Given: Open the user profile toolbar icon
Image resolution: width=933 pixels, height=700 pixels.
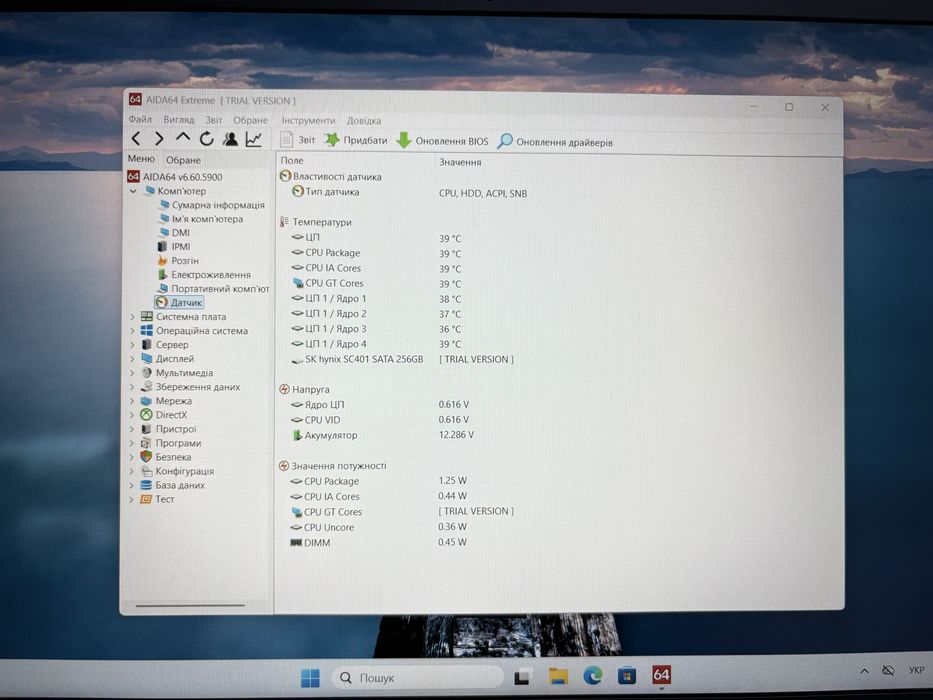Looking at the screenshot, I should [230, 139].
